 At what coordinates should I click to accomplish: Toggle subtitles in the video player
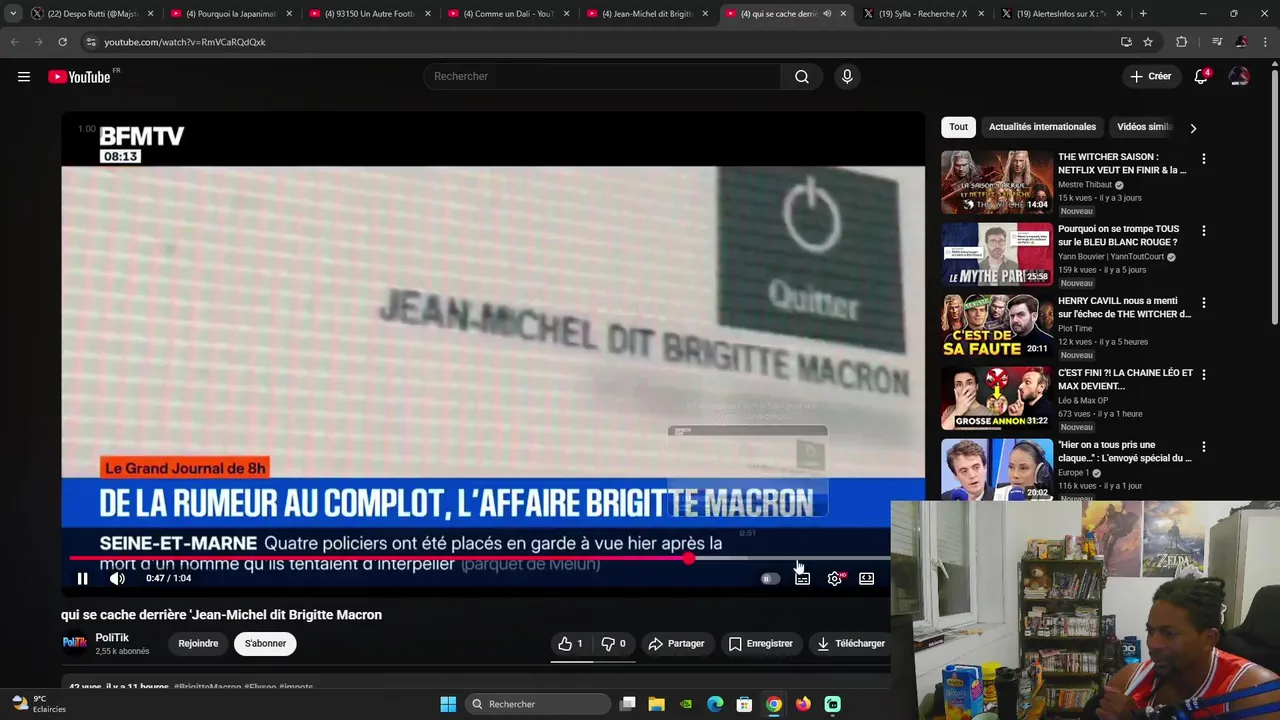802,578
